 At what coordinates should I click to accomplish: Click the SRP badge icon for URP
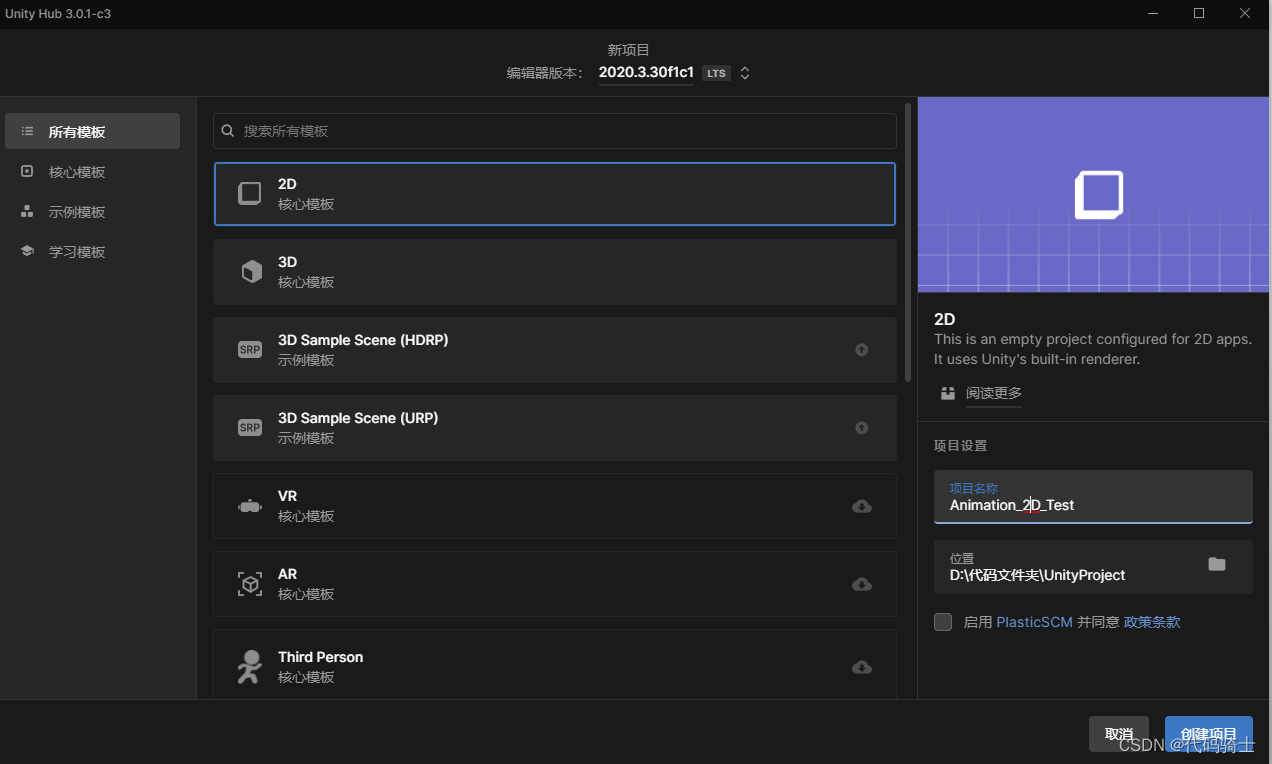pyautogui.click(x=250, y=428)
